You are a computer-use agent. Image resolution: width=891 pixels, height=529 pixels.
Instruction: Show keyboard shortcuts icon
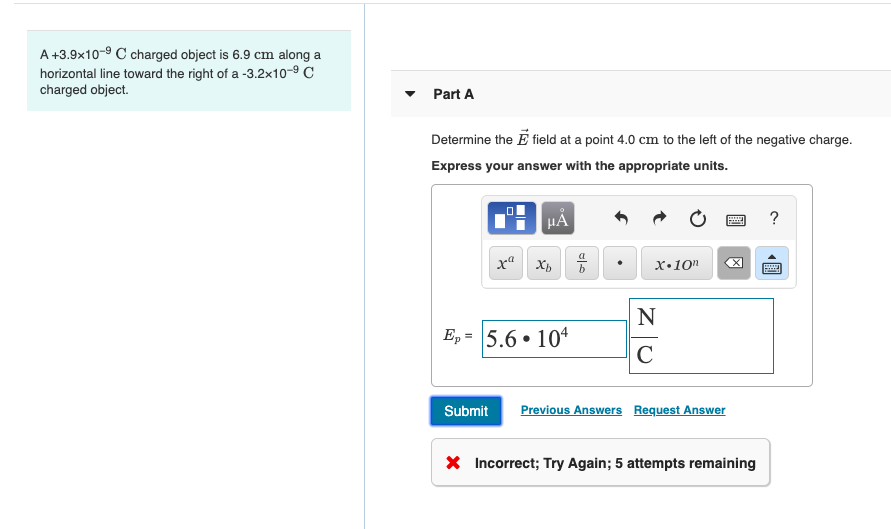736,219
